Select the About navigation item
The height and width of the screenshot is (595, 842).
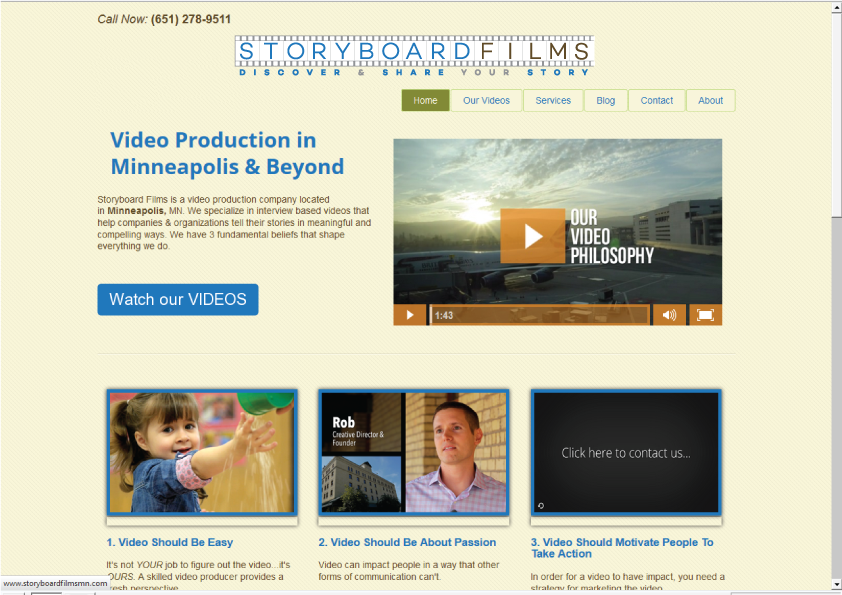711,101
